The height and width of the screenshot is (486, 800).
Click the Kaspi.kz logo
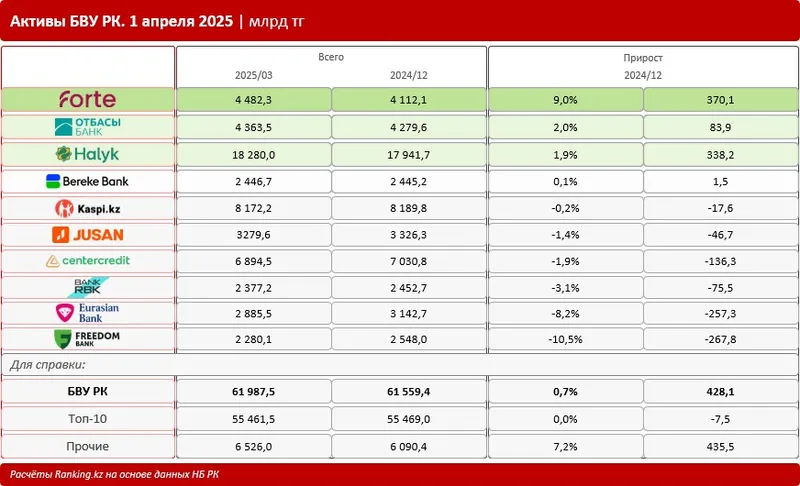pos(87,208)
